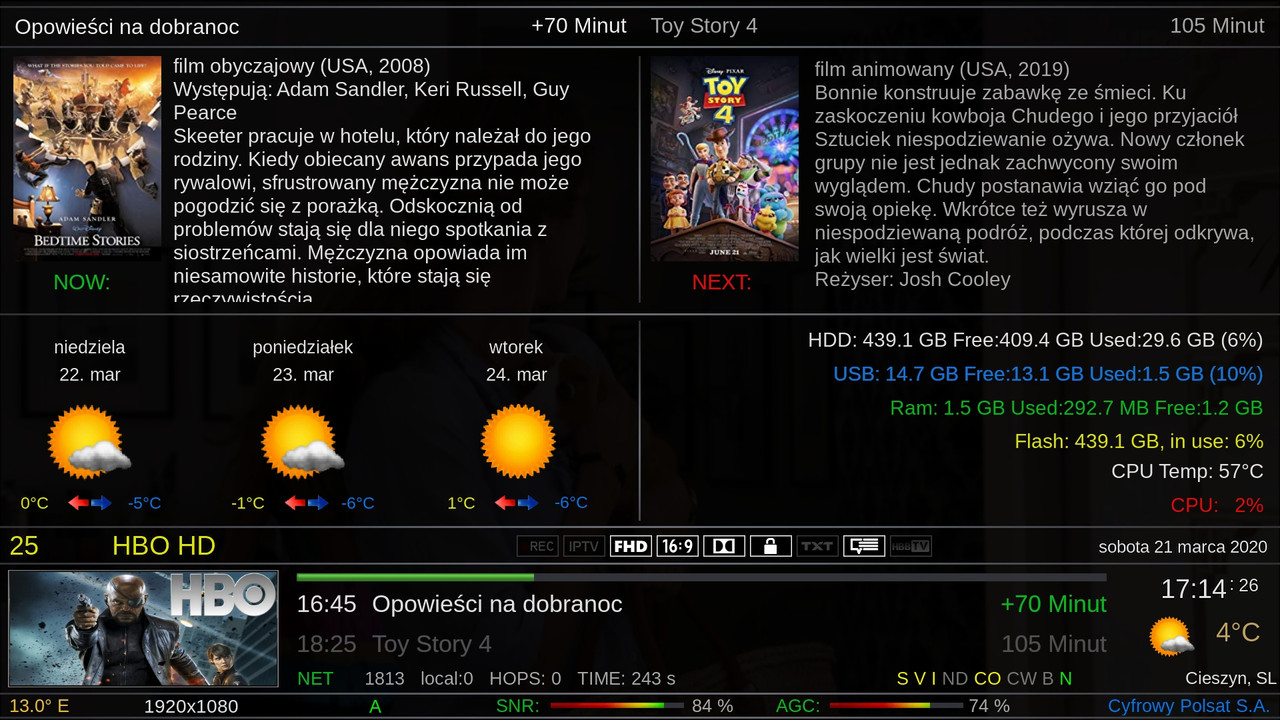
Task: Click the '105 Minut' duration in bottom bar
Action: click(1054, 644)
